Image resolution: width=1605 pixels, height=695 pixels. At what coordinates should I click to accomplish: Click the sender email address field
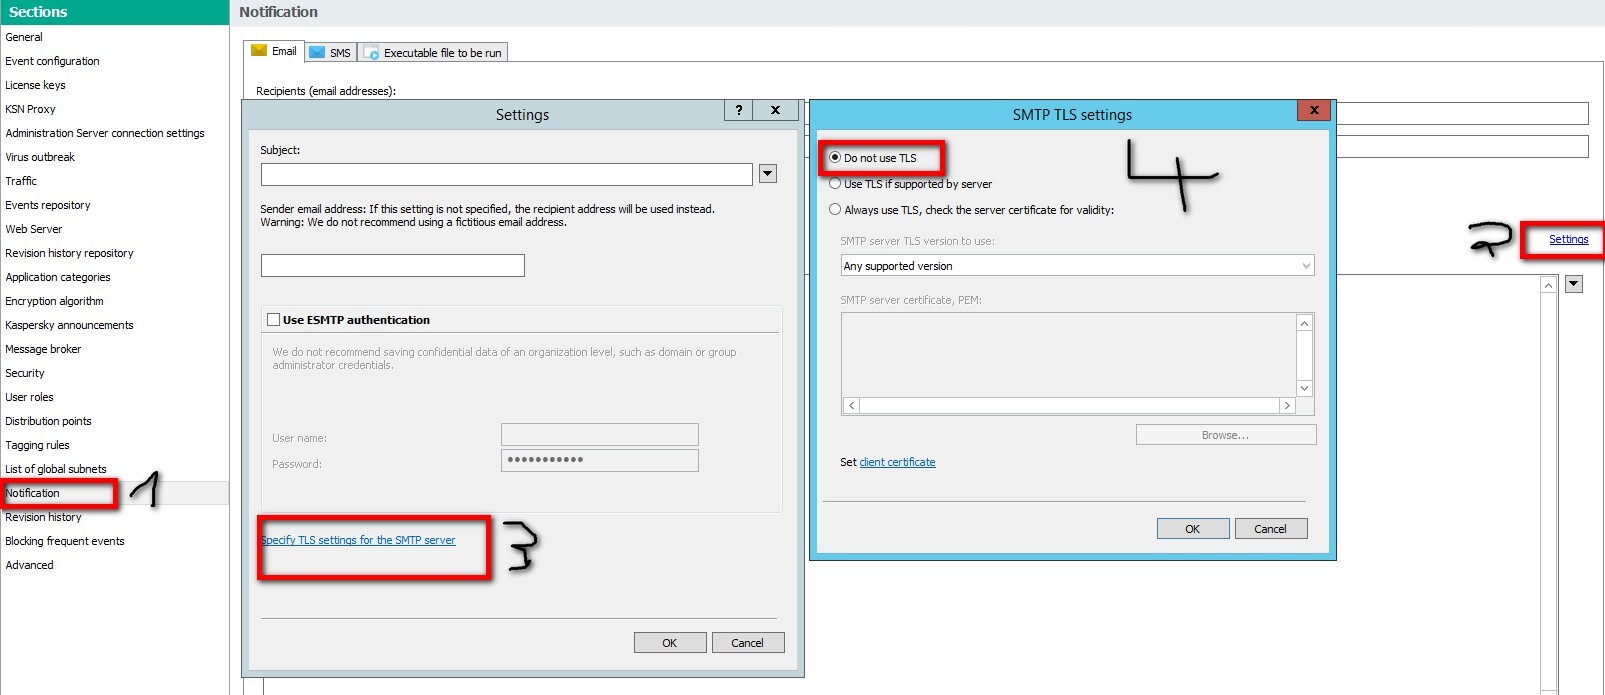tap(392, 265)
